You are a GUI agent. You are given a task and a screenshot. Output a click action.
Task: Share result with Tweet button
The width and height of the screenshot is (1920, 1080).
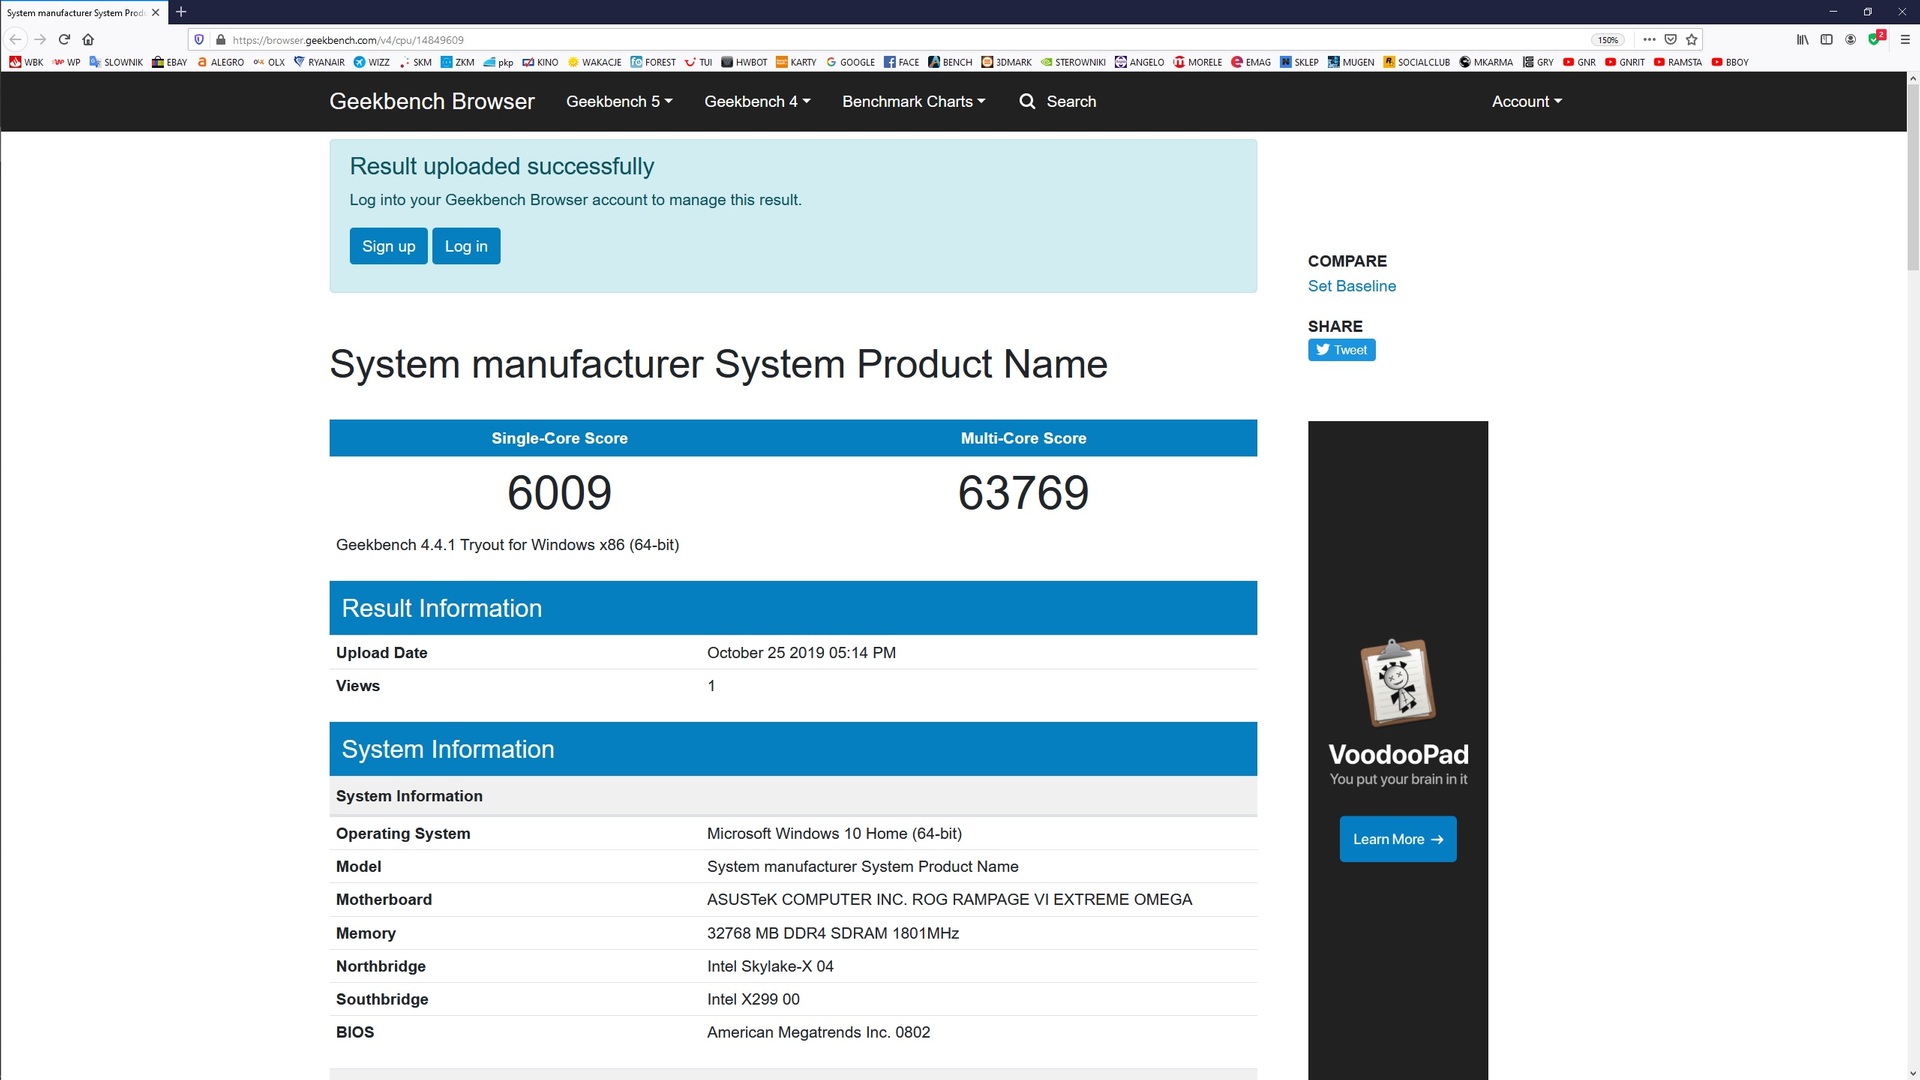click(1341, 350)
